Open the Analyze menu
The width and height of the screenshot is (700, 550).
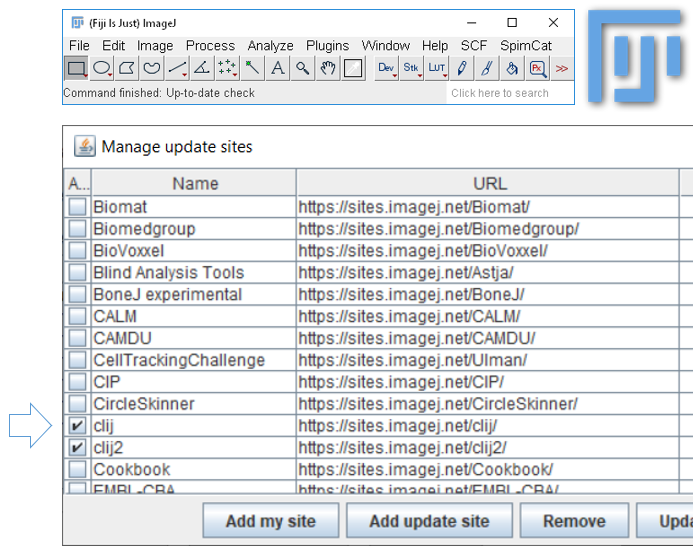click(x=271, y=46)
